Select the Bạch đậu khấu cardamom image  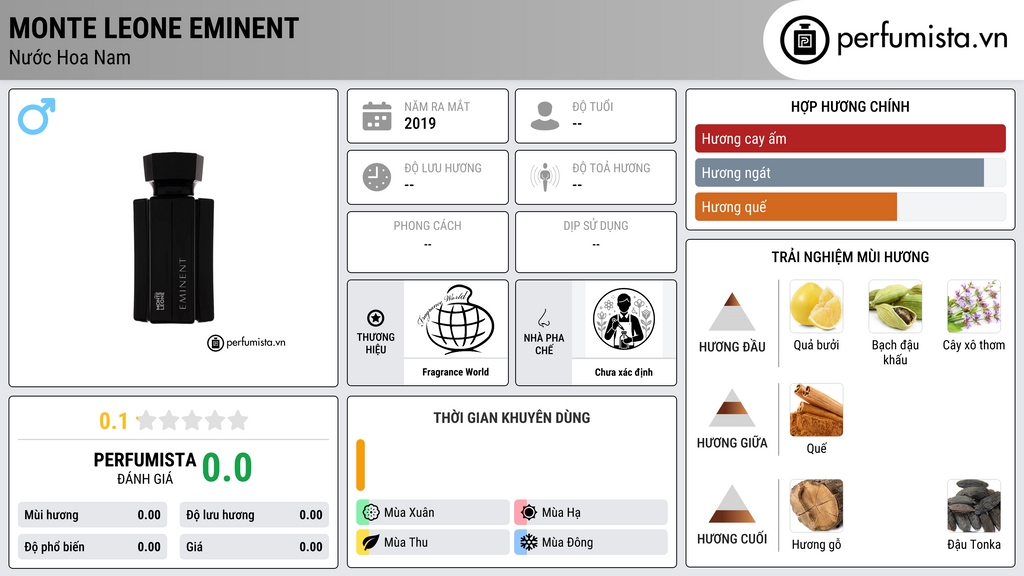point(895,306)
